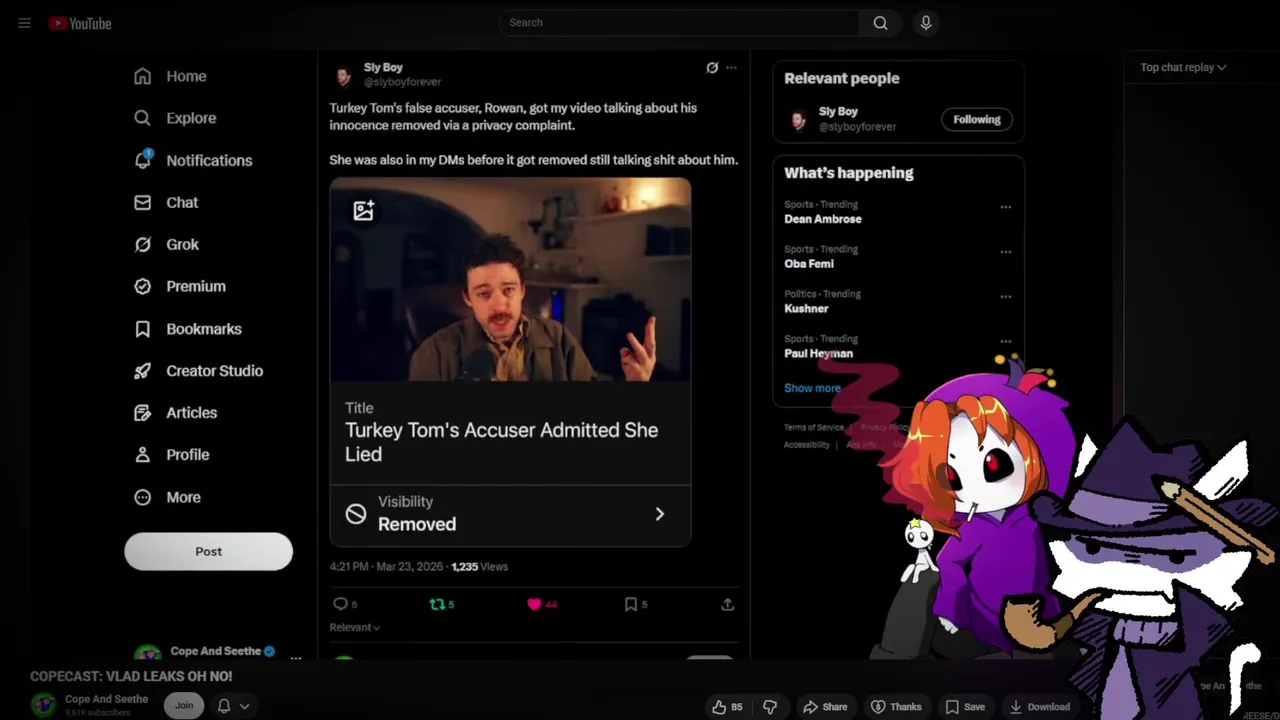This screenshot has height=720, width=1280.
Task: Click the Profile person icon
Action: [143, 455]
